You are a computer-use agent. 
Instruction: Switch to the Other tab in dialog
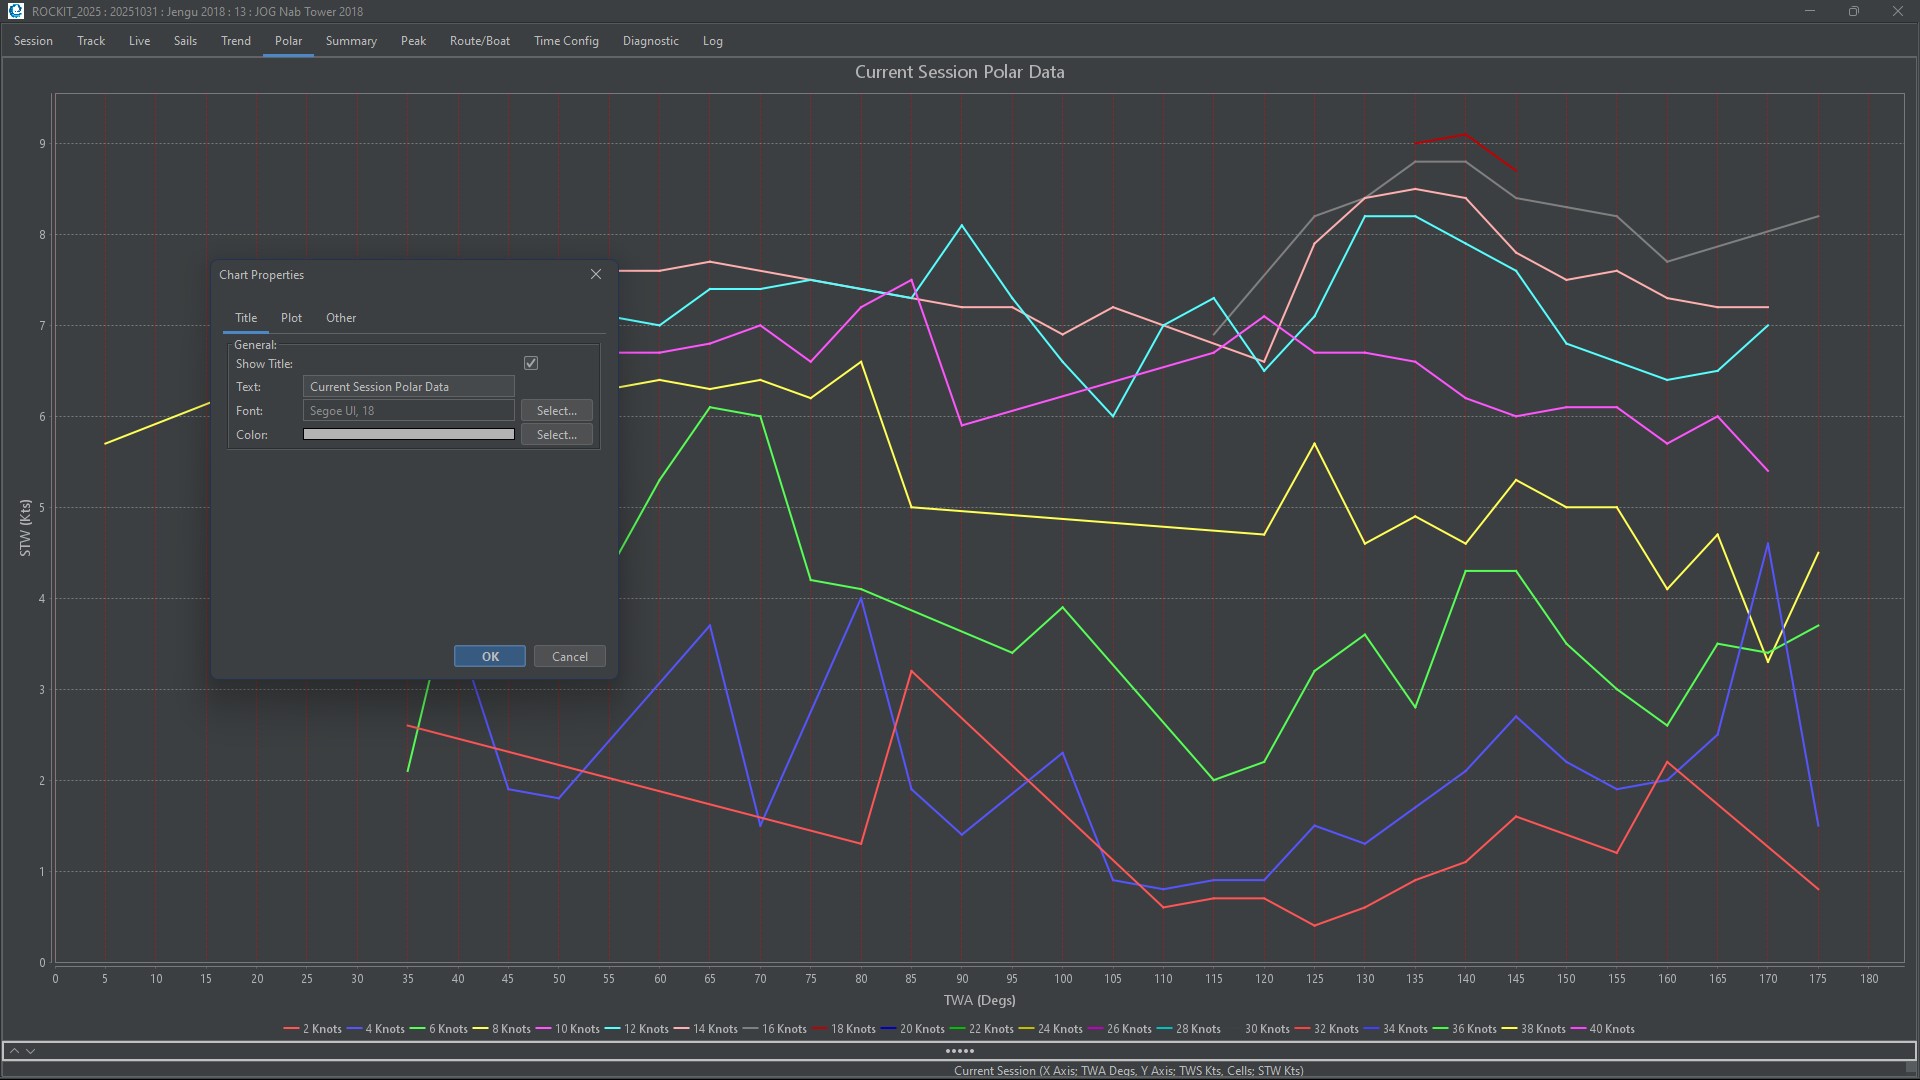coord(341,318)
